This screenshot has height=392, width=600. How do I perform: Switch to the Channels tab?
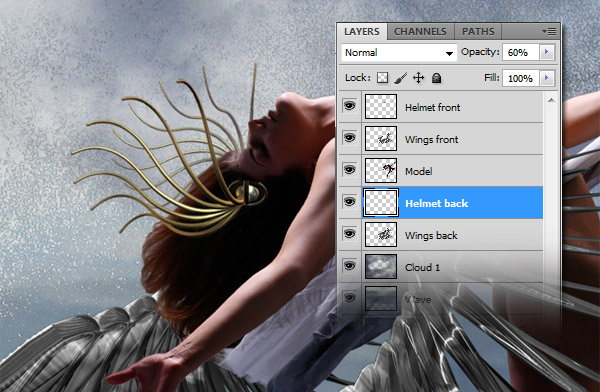tap(420, 31)
